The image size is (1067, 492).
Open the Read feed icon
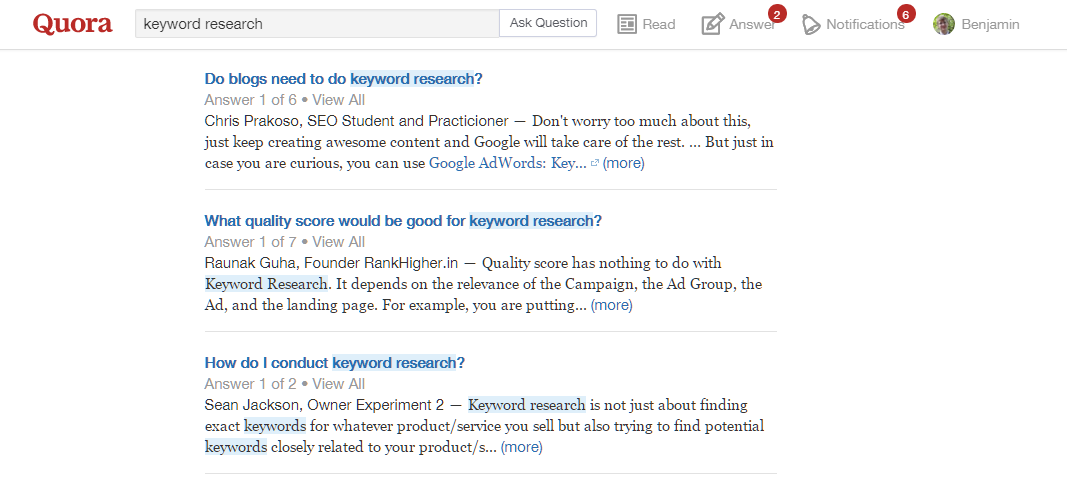point(627,24)
